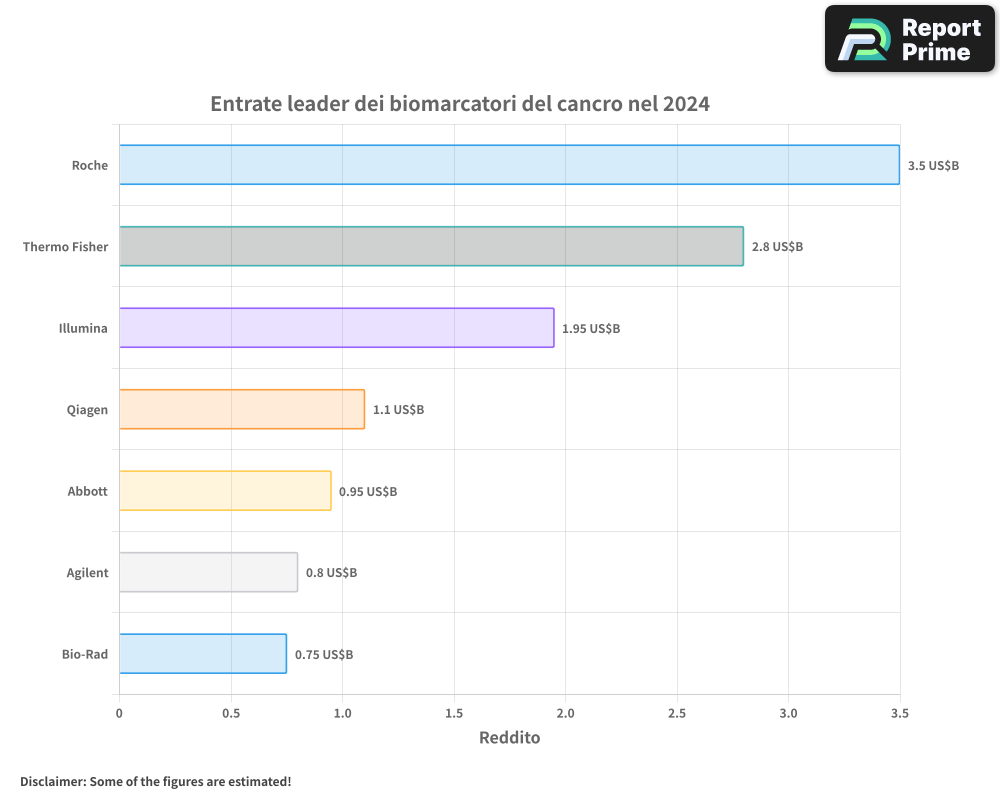Click the 0.75 US$B value label
Viewport: 1000px width, 800px height.
click(324, 654)
